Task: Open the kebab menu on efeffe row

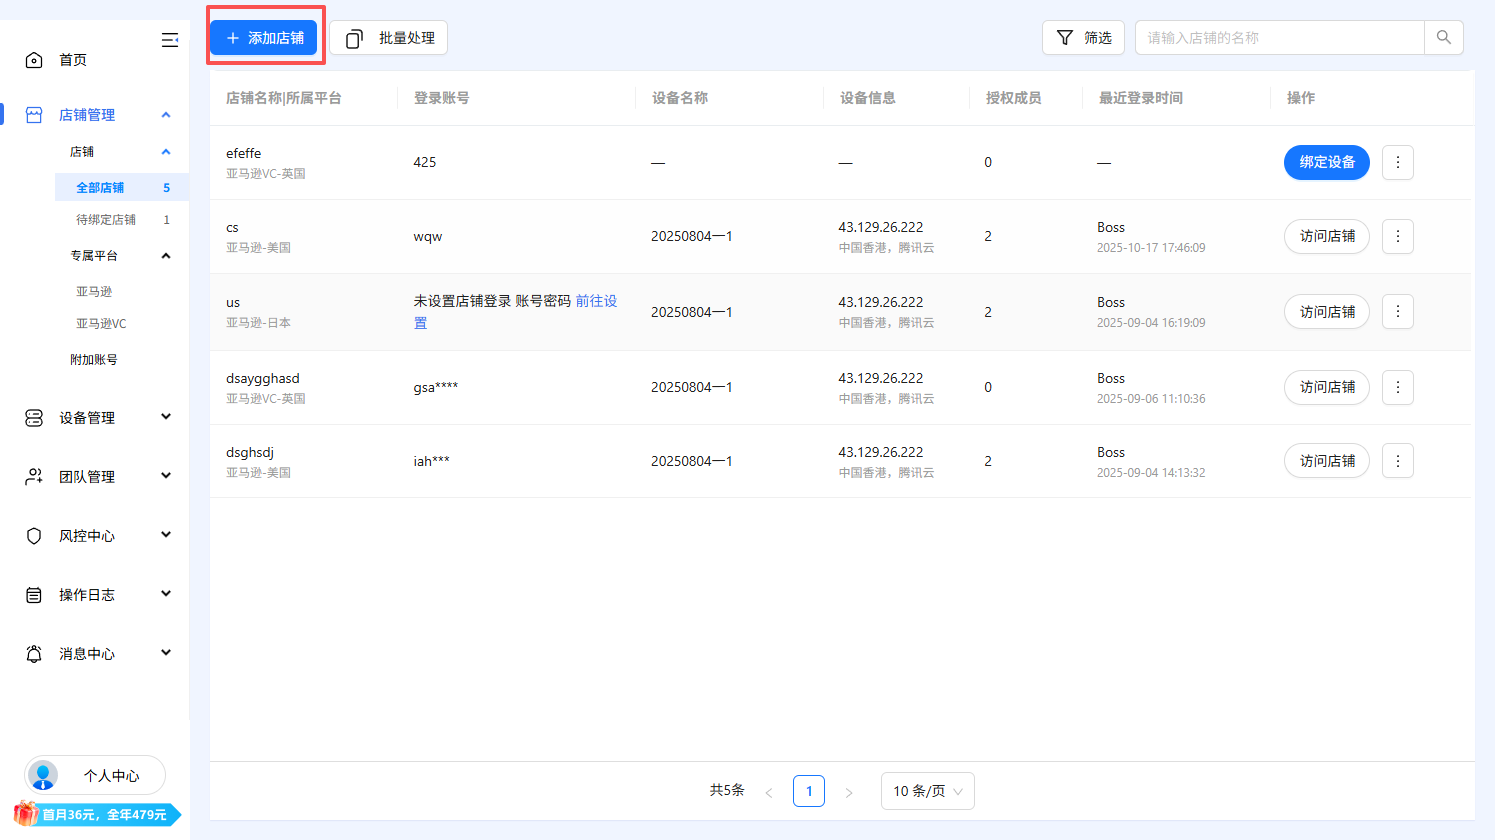Action: tap(1397, 162)
